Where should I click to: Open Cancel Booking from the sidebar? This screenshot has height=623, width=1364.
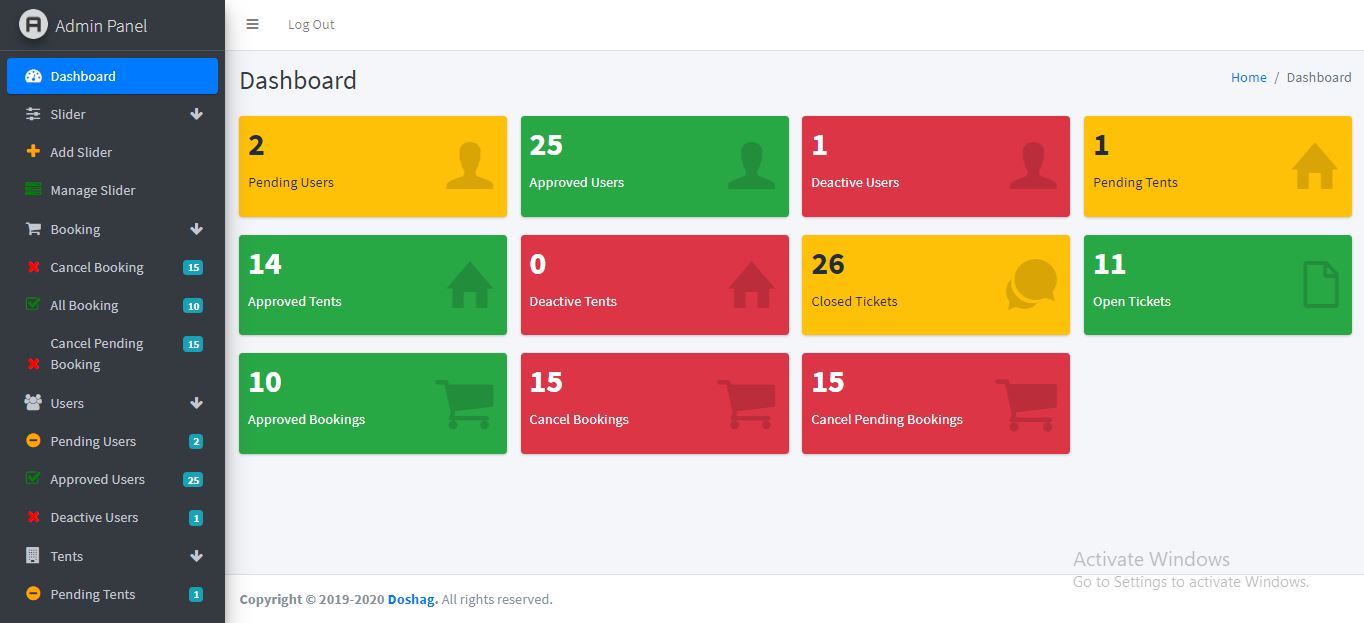pyautogui.click(x=97, y=267)
